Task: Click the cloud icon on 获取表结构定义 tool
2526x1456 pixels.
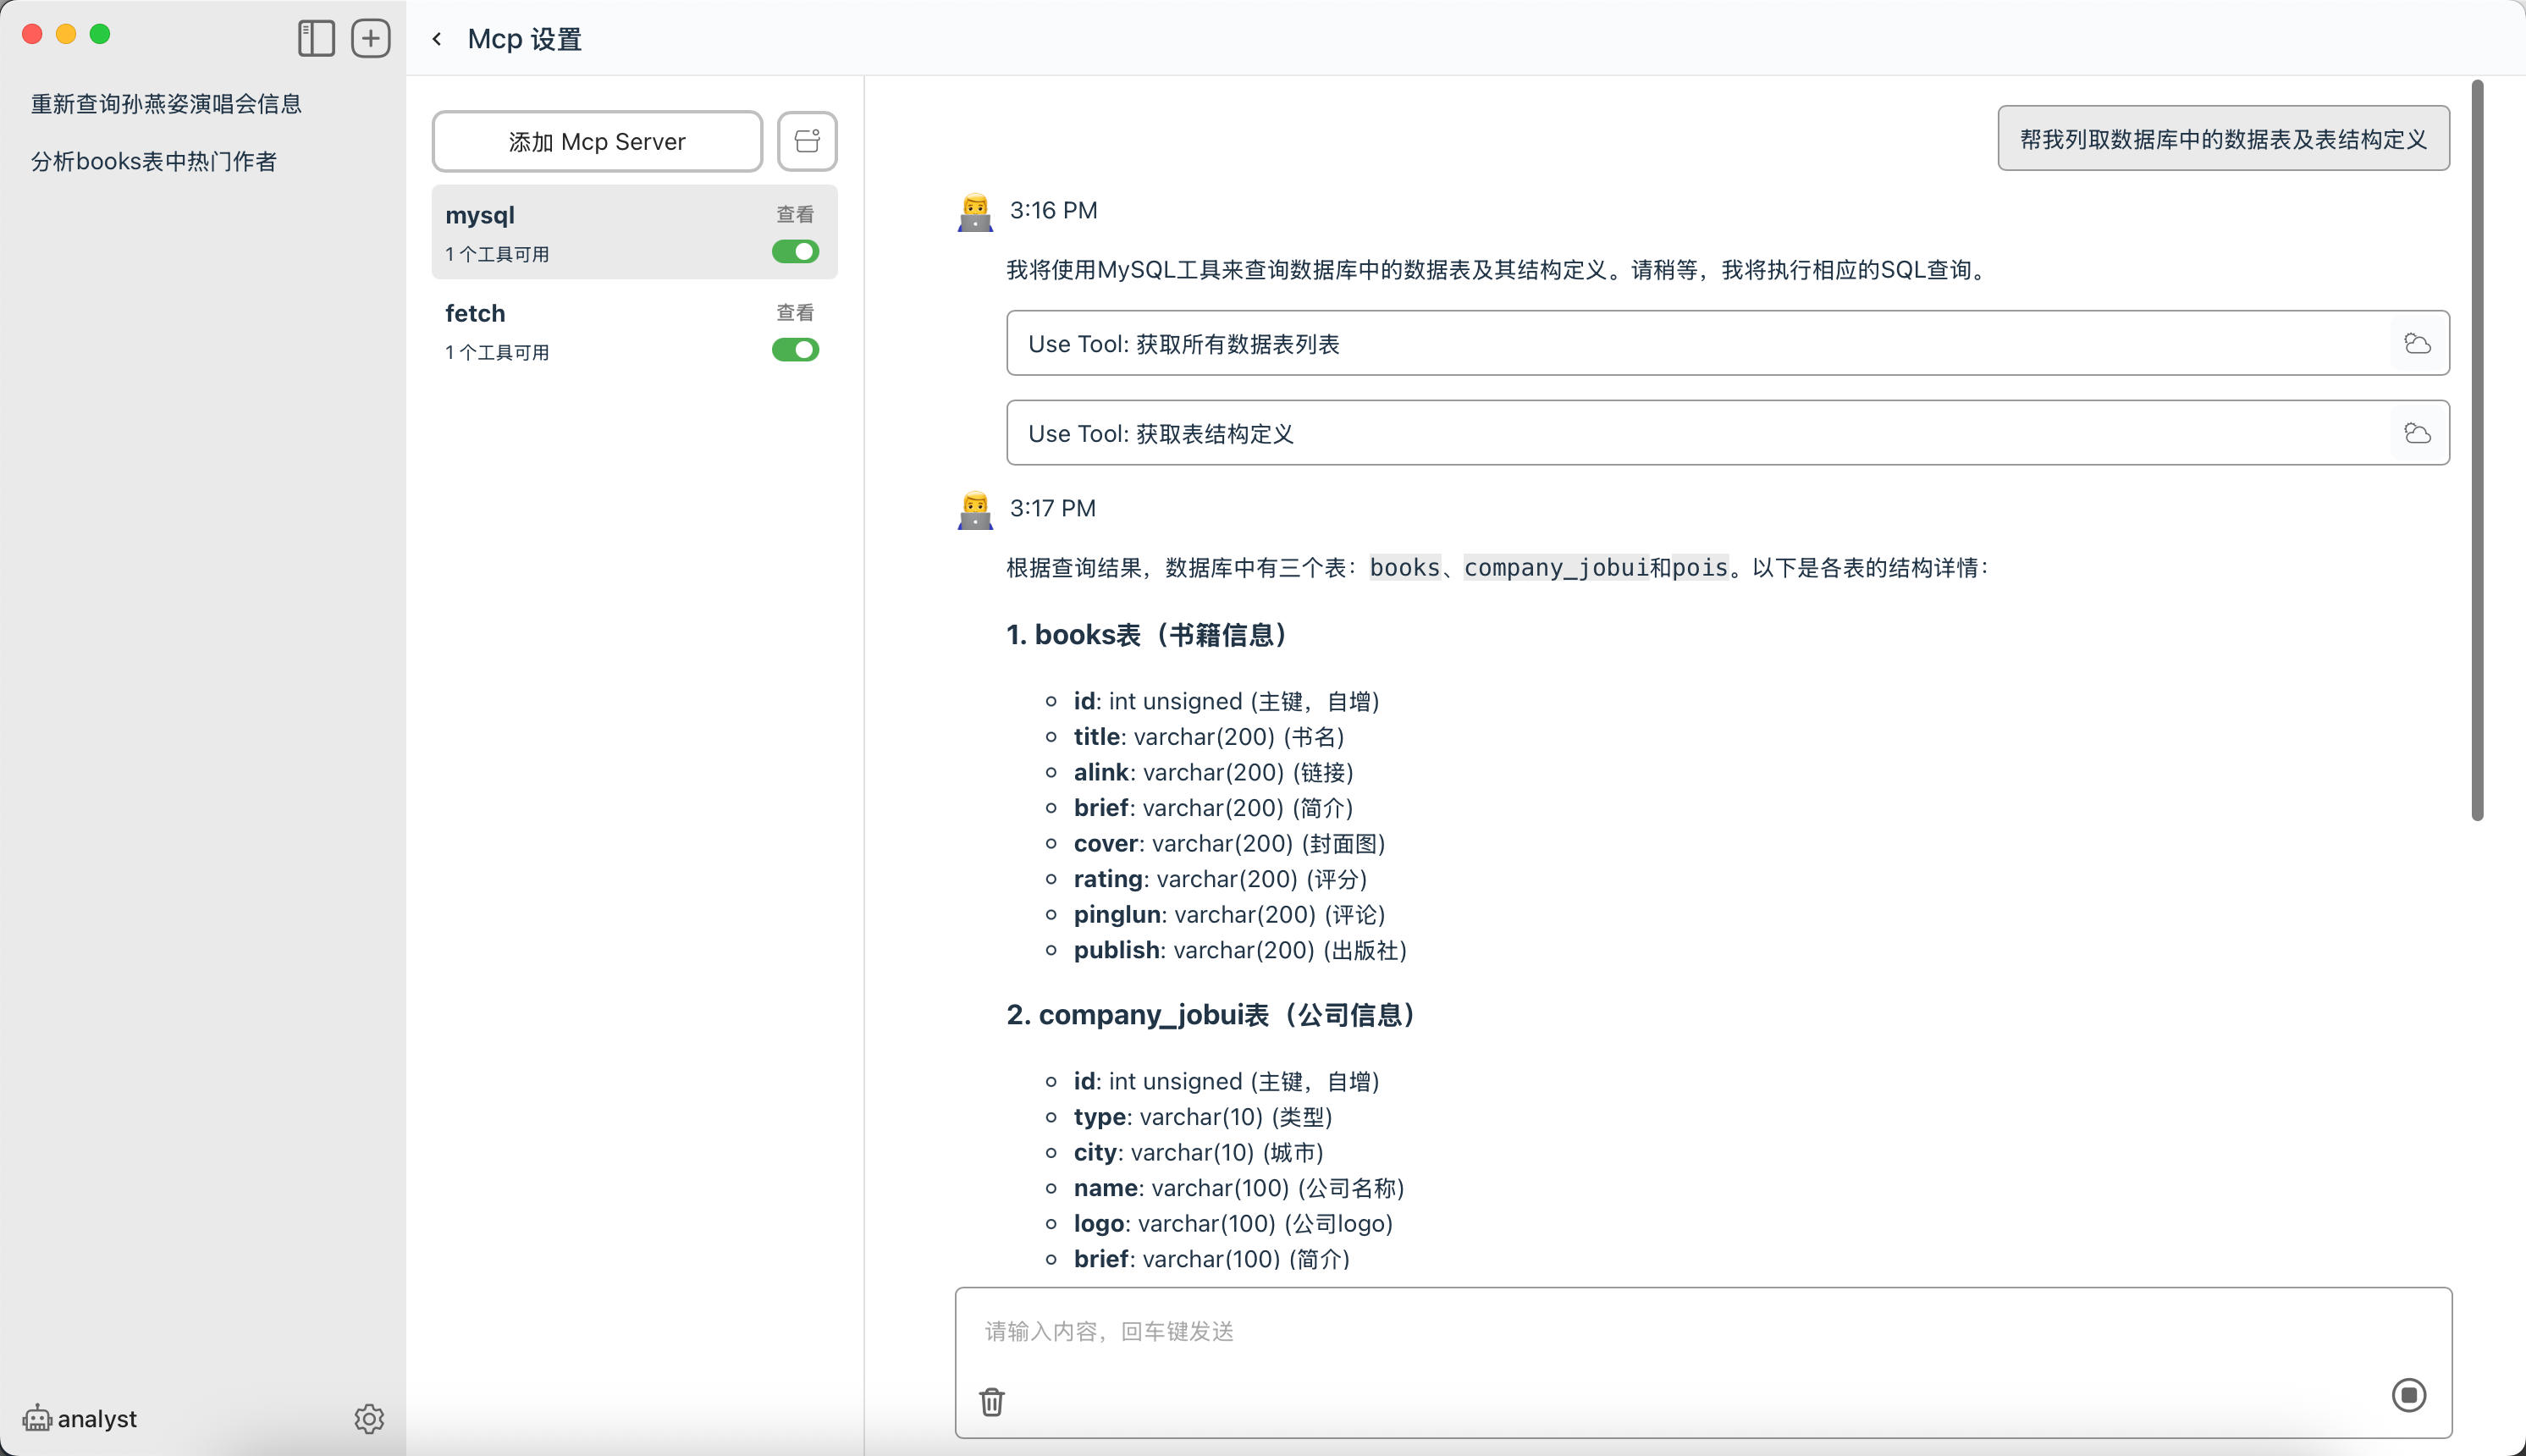Action: click(2417, 433)
